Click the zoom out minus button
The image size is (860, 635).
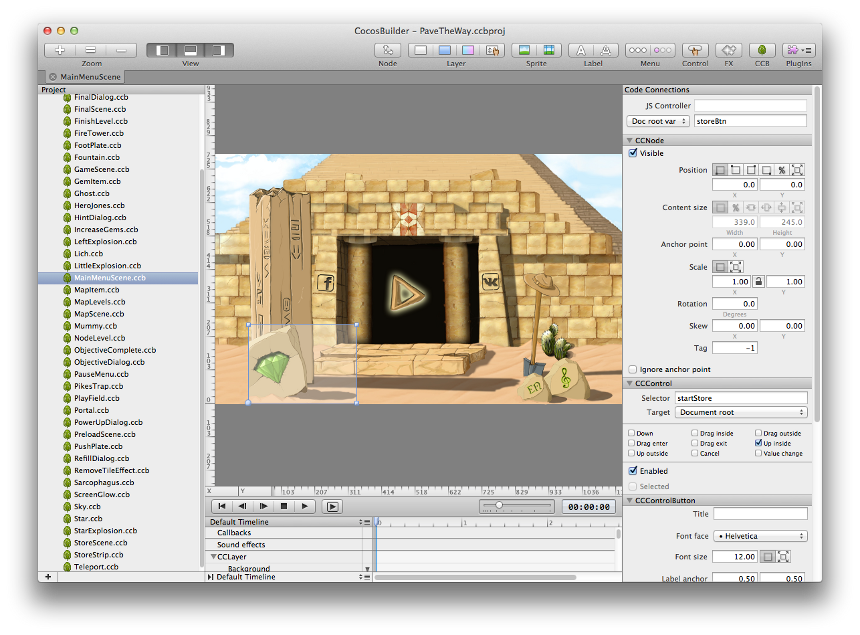[x=121, y=50]
